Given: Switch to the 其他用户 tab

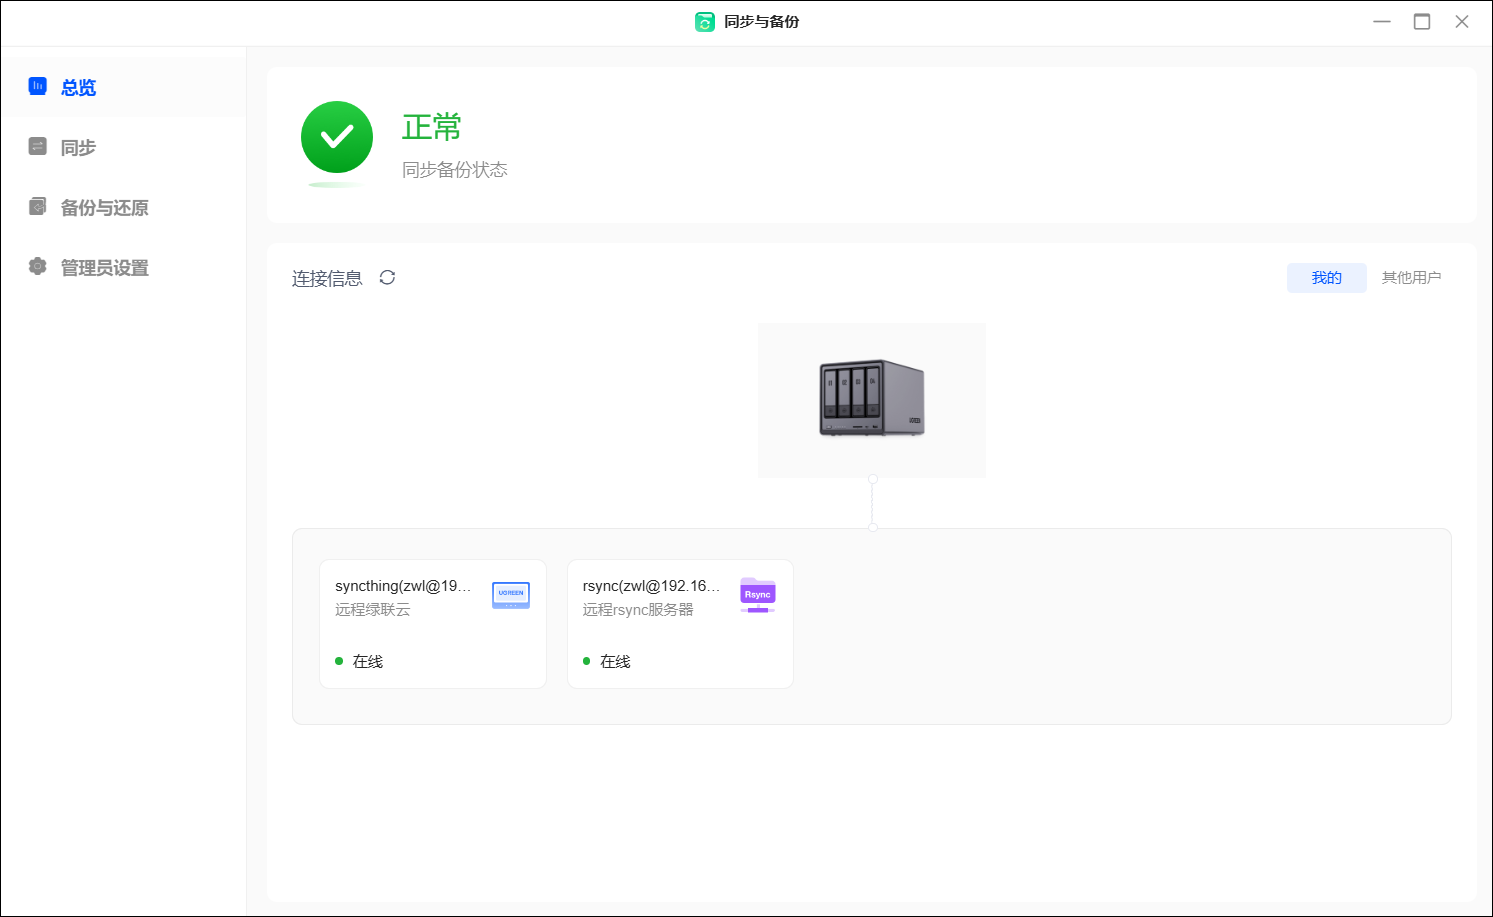Looking at the screenshot, I should pos(1411,278).
